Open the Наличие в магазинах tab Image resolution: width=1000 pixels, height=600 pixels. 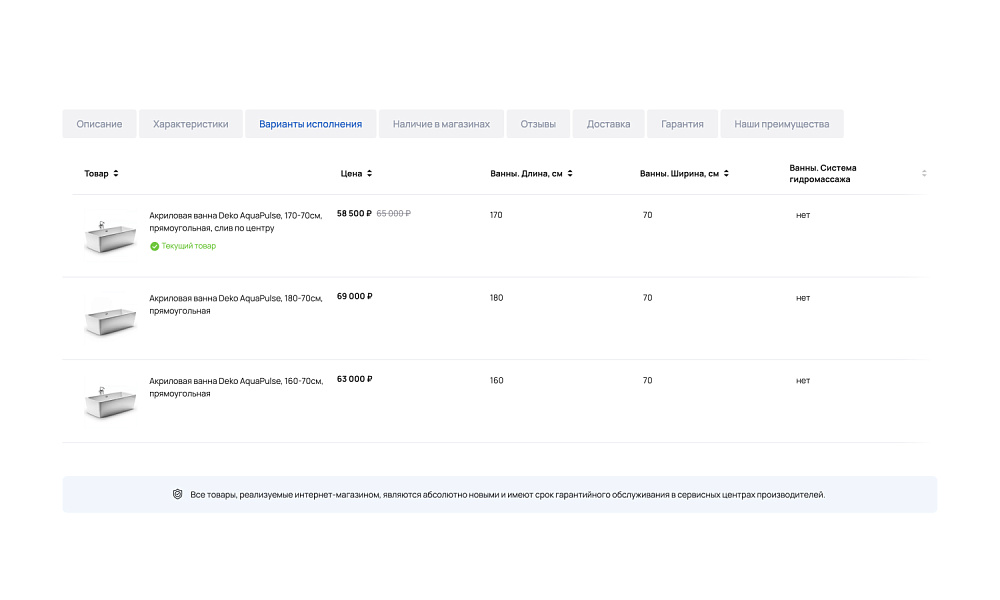[441, 124]
